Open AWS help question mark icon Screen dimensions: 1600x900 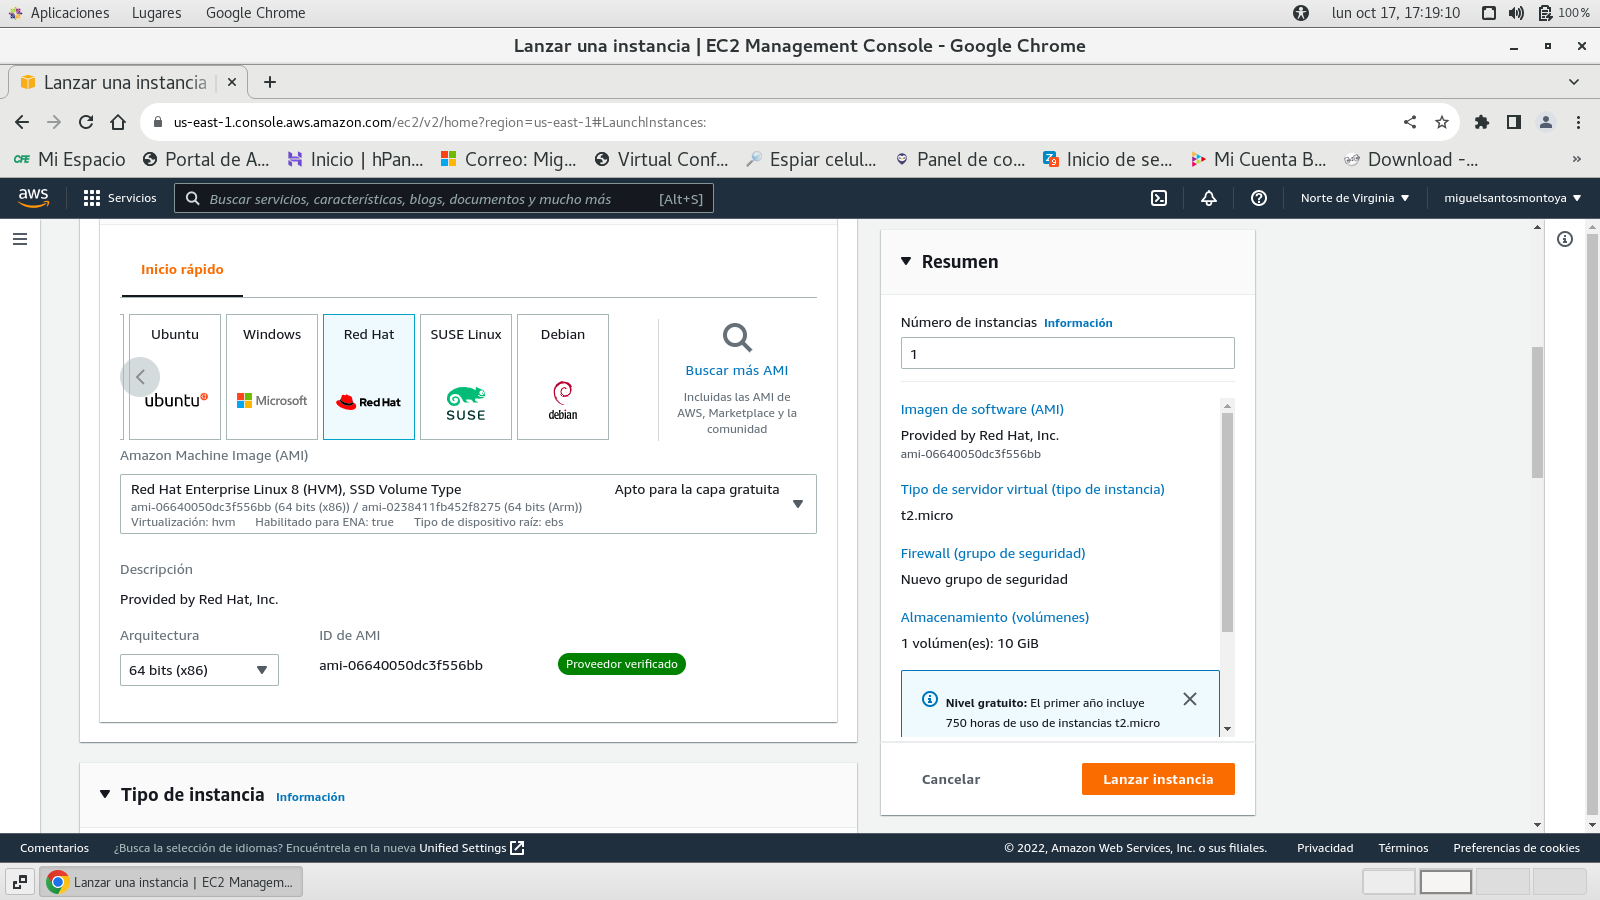click(x=1259, y=198)
